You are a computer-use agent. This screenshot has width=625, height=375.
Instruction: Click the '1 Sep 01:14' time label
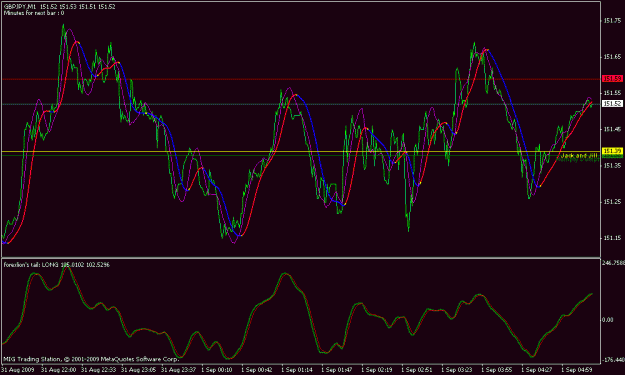click(x=297, y=370)
